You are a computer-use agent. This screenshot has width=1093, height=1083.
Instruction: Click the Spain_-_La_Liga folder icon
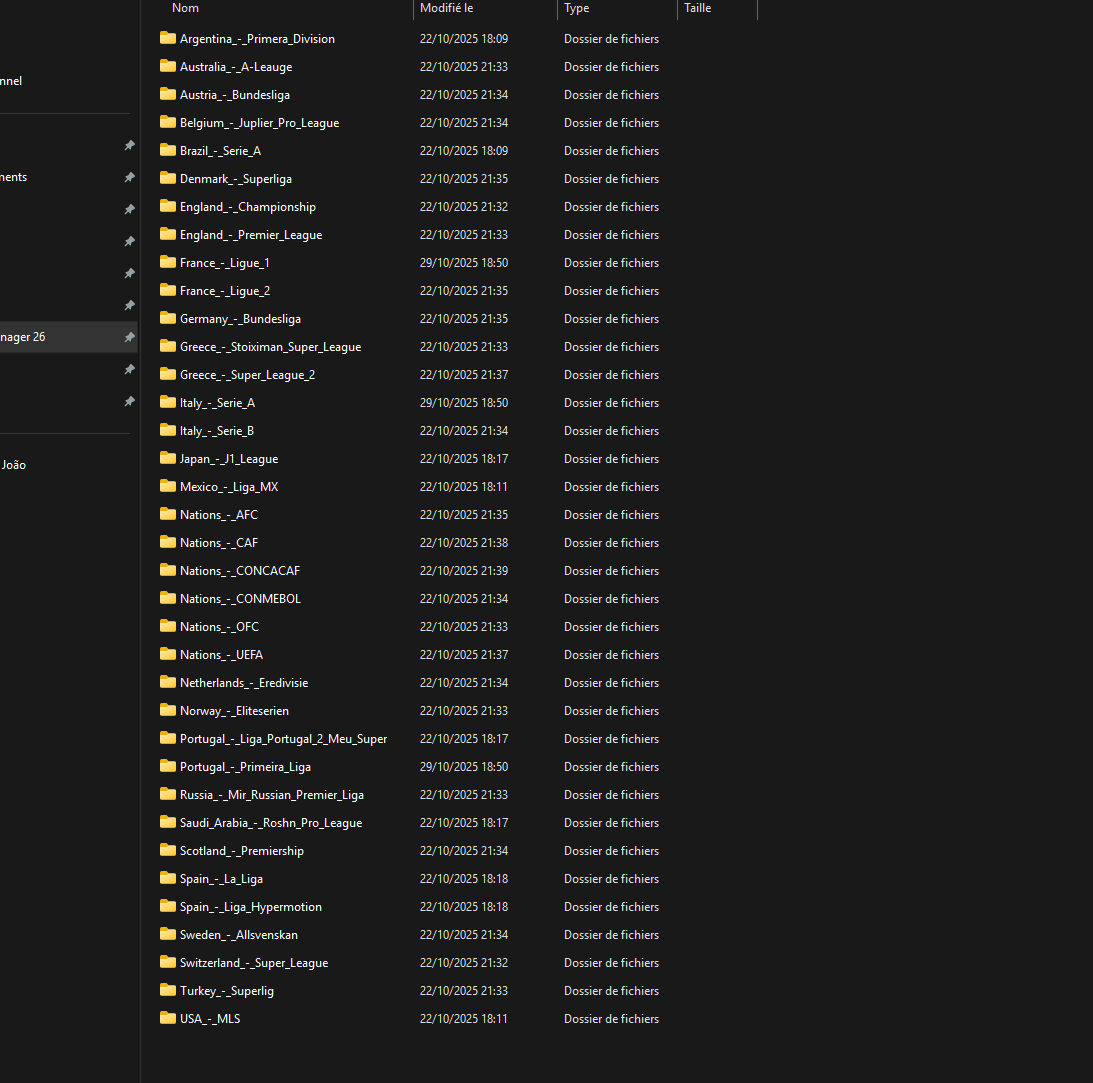[167, 878]
